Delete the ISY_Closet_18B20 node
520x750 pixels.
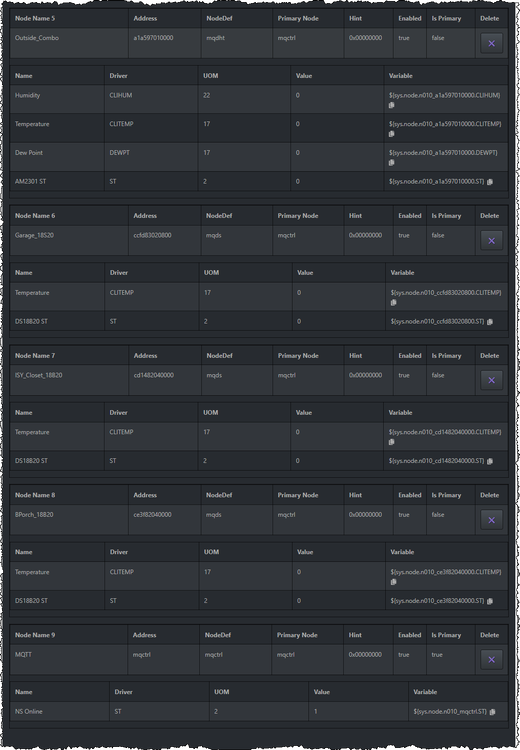491,380
